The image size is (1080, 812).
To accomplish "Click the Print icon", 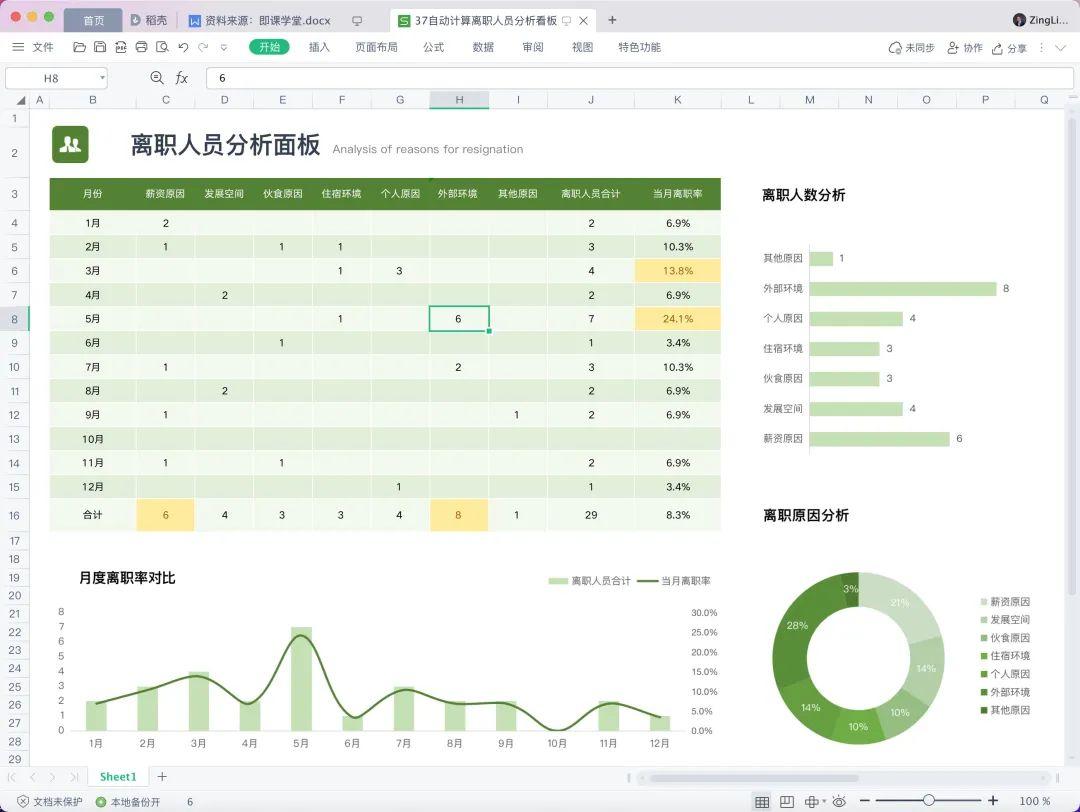I will pos(141,47).
